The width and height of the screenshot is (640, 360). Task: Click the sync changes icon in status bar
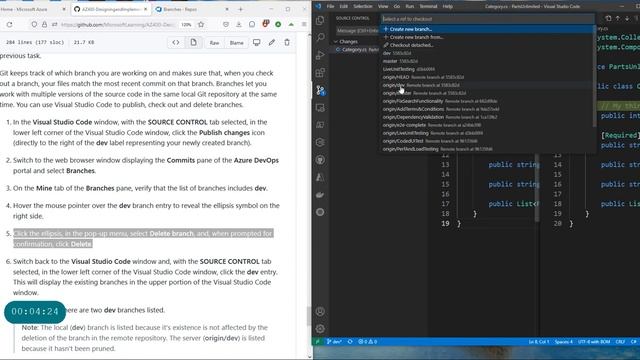pos(350,342)
